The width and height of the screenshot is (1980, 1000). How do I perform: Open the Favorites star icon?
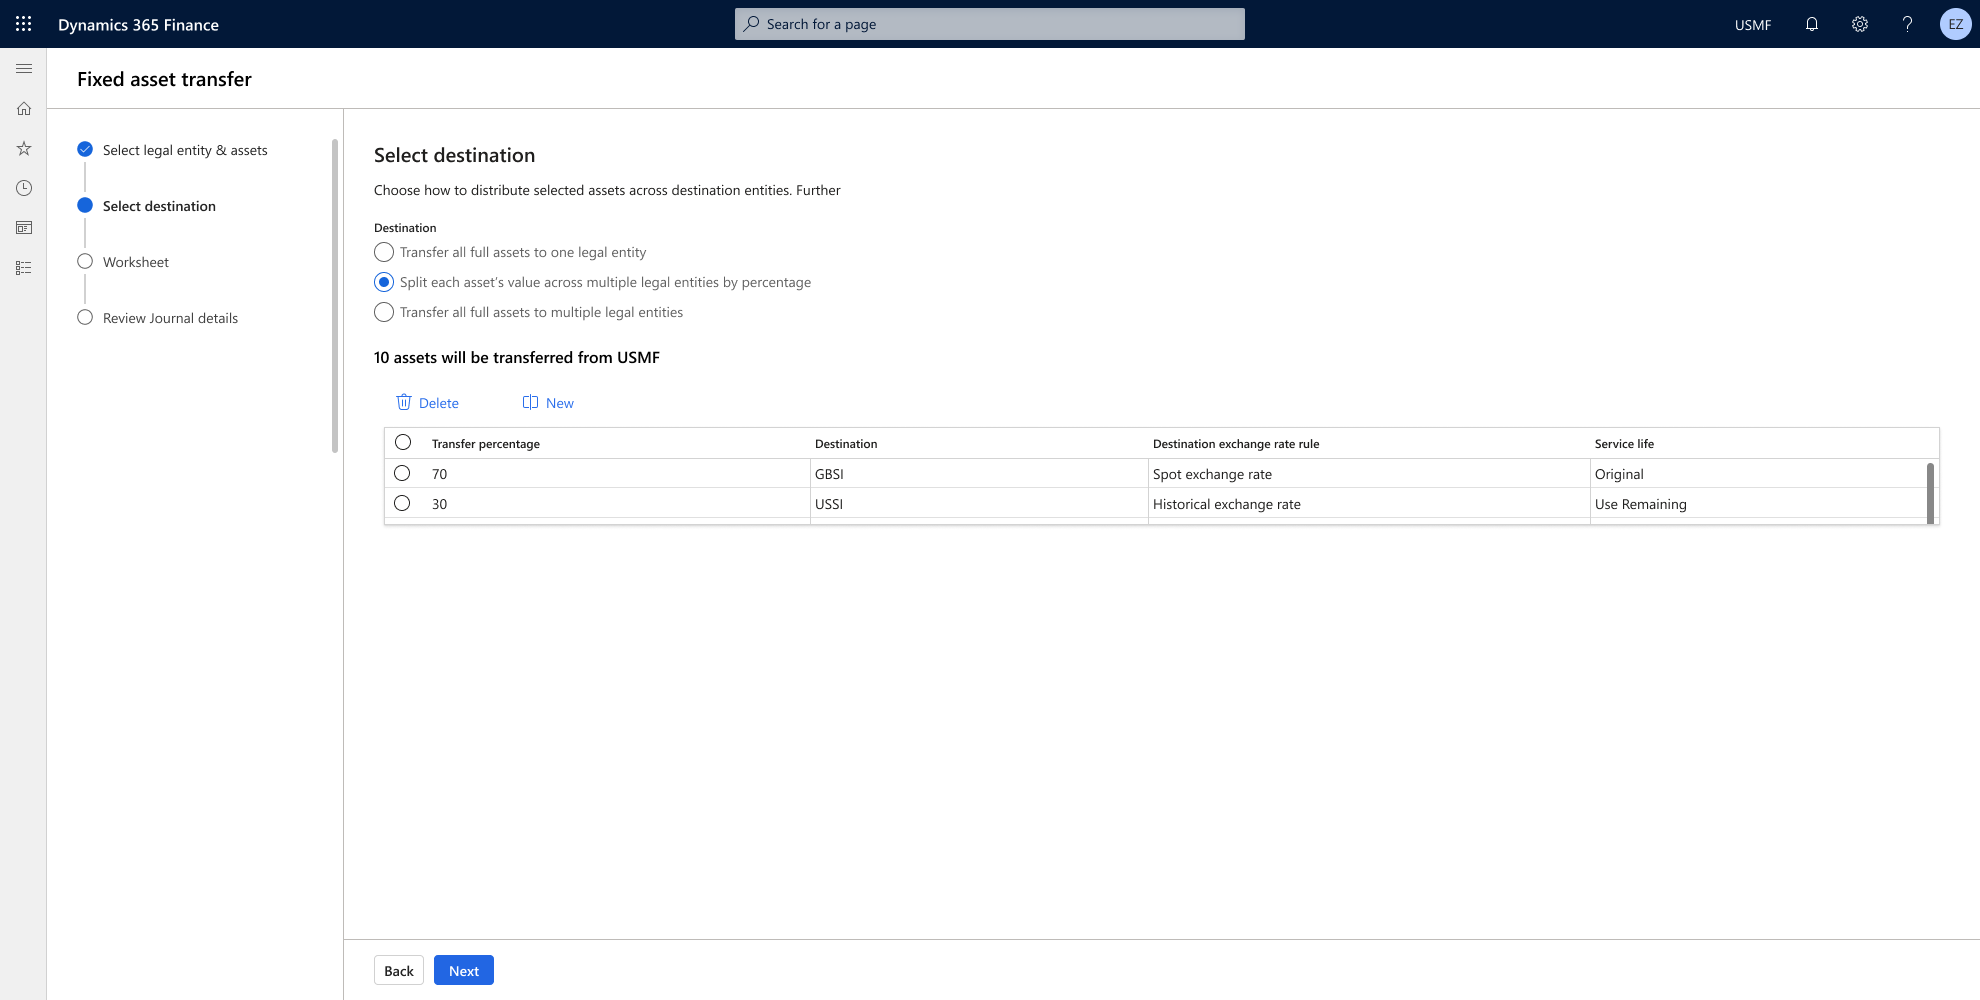(x=24, y=148)
